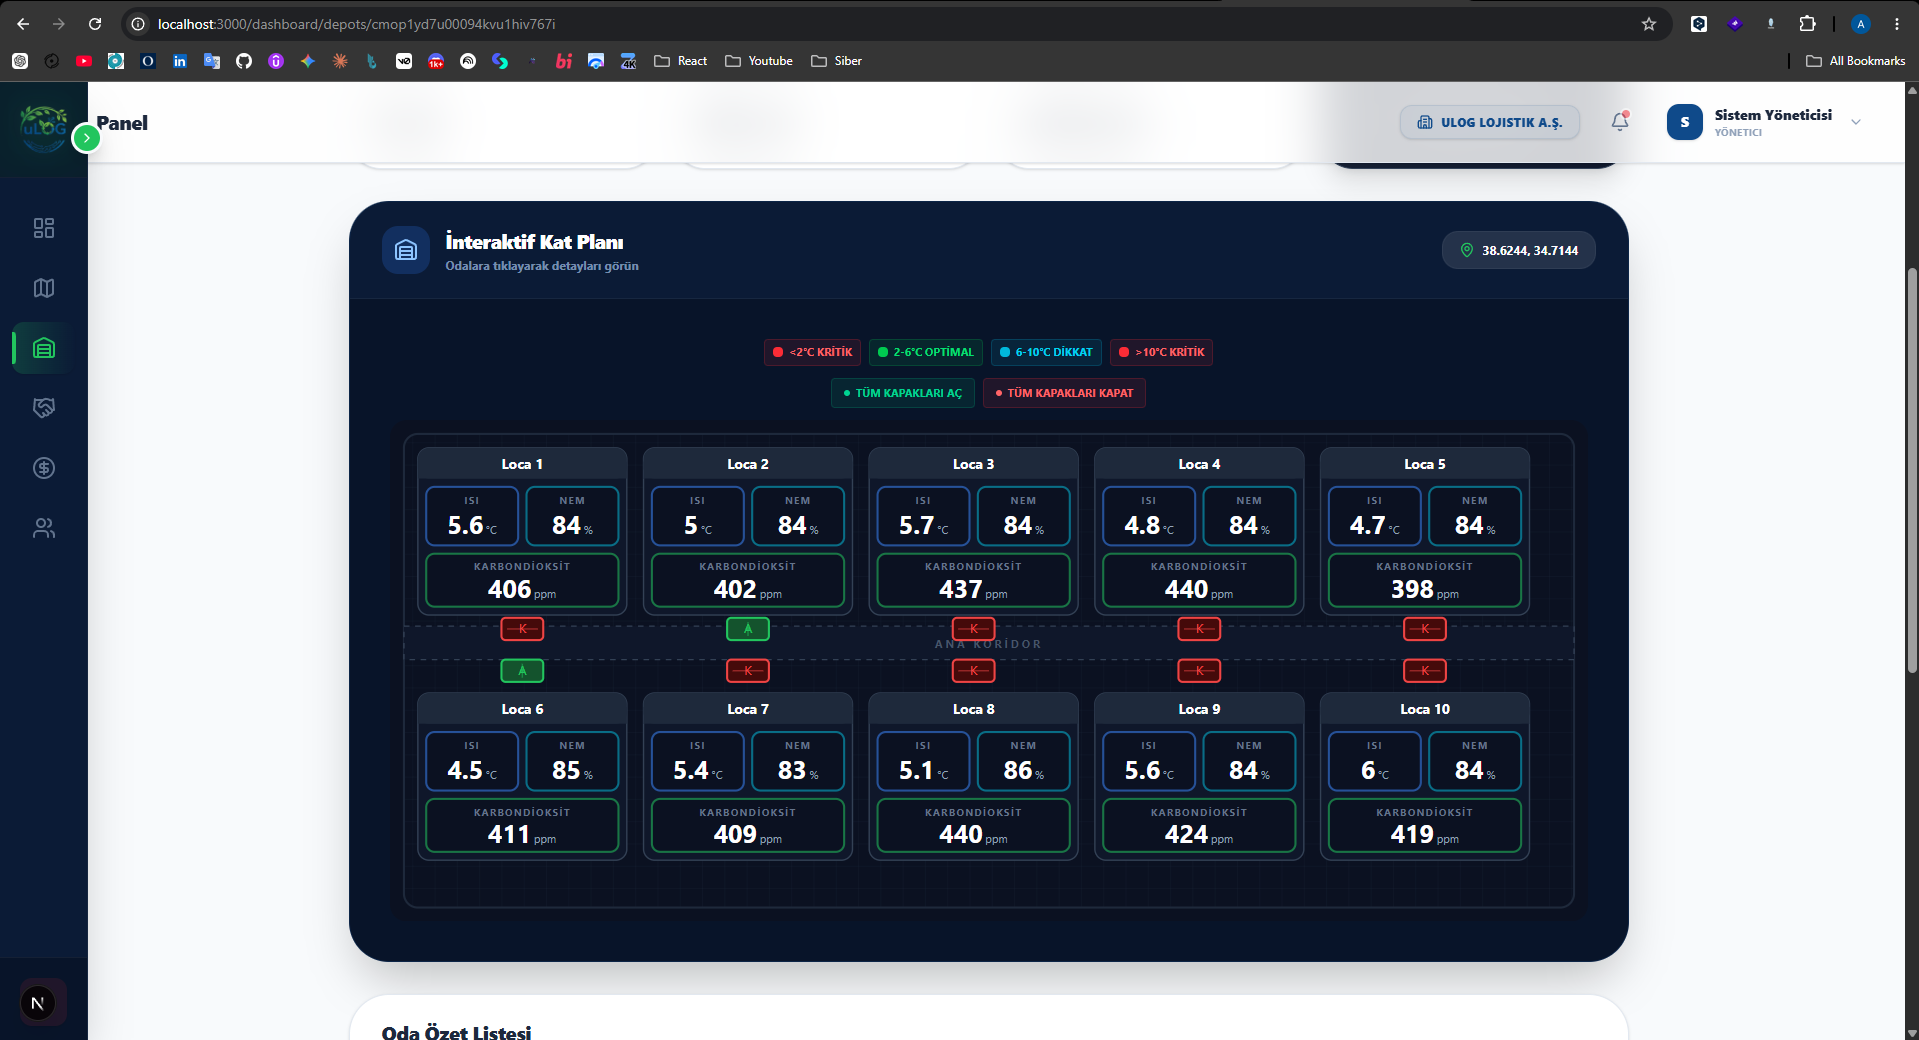The image size is (1919, 1040).
Task: Open the Google Translate bookmark icon
Action: click(x=212, y=61)
